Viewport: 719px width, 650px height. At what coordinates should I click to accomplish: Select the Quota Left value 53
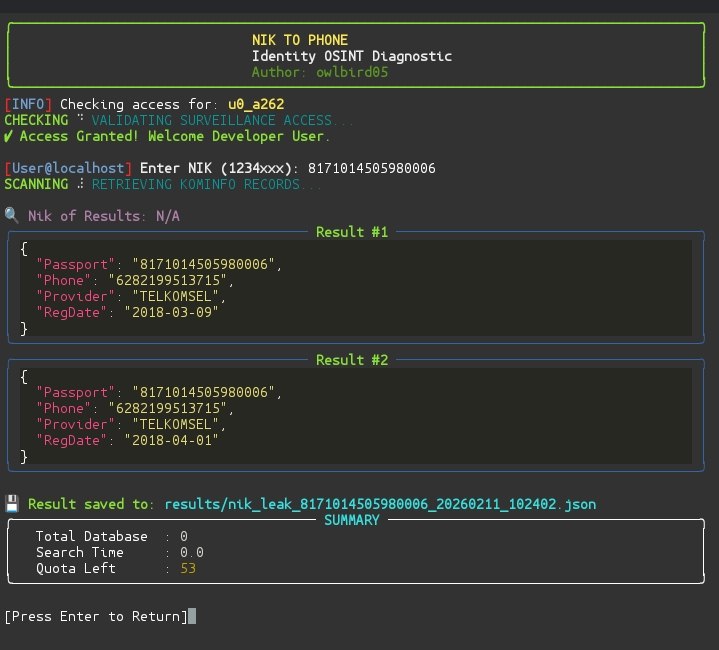pyautogui.click(x=188, y=568)
